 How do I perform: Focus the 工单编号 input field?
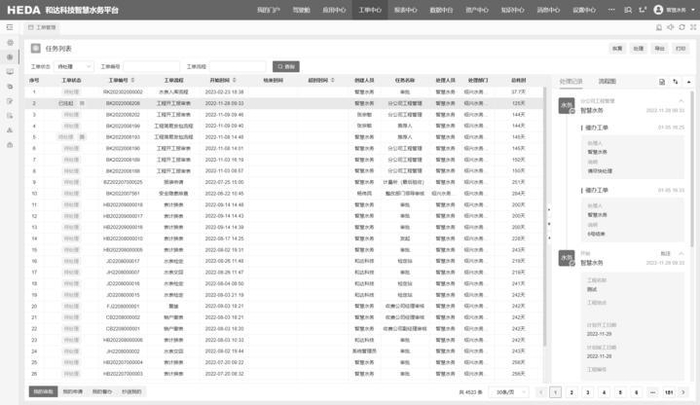151,67
